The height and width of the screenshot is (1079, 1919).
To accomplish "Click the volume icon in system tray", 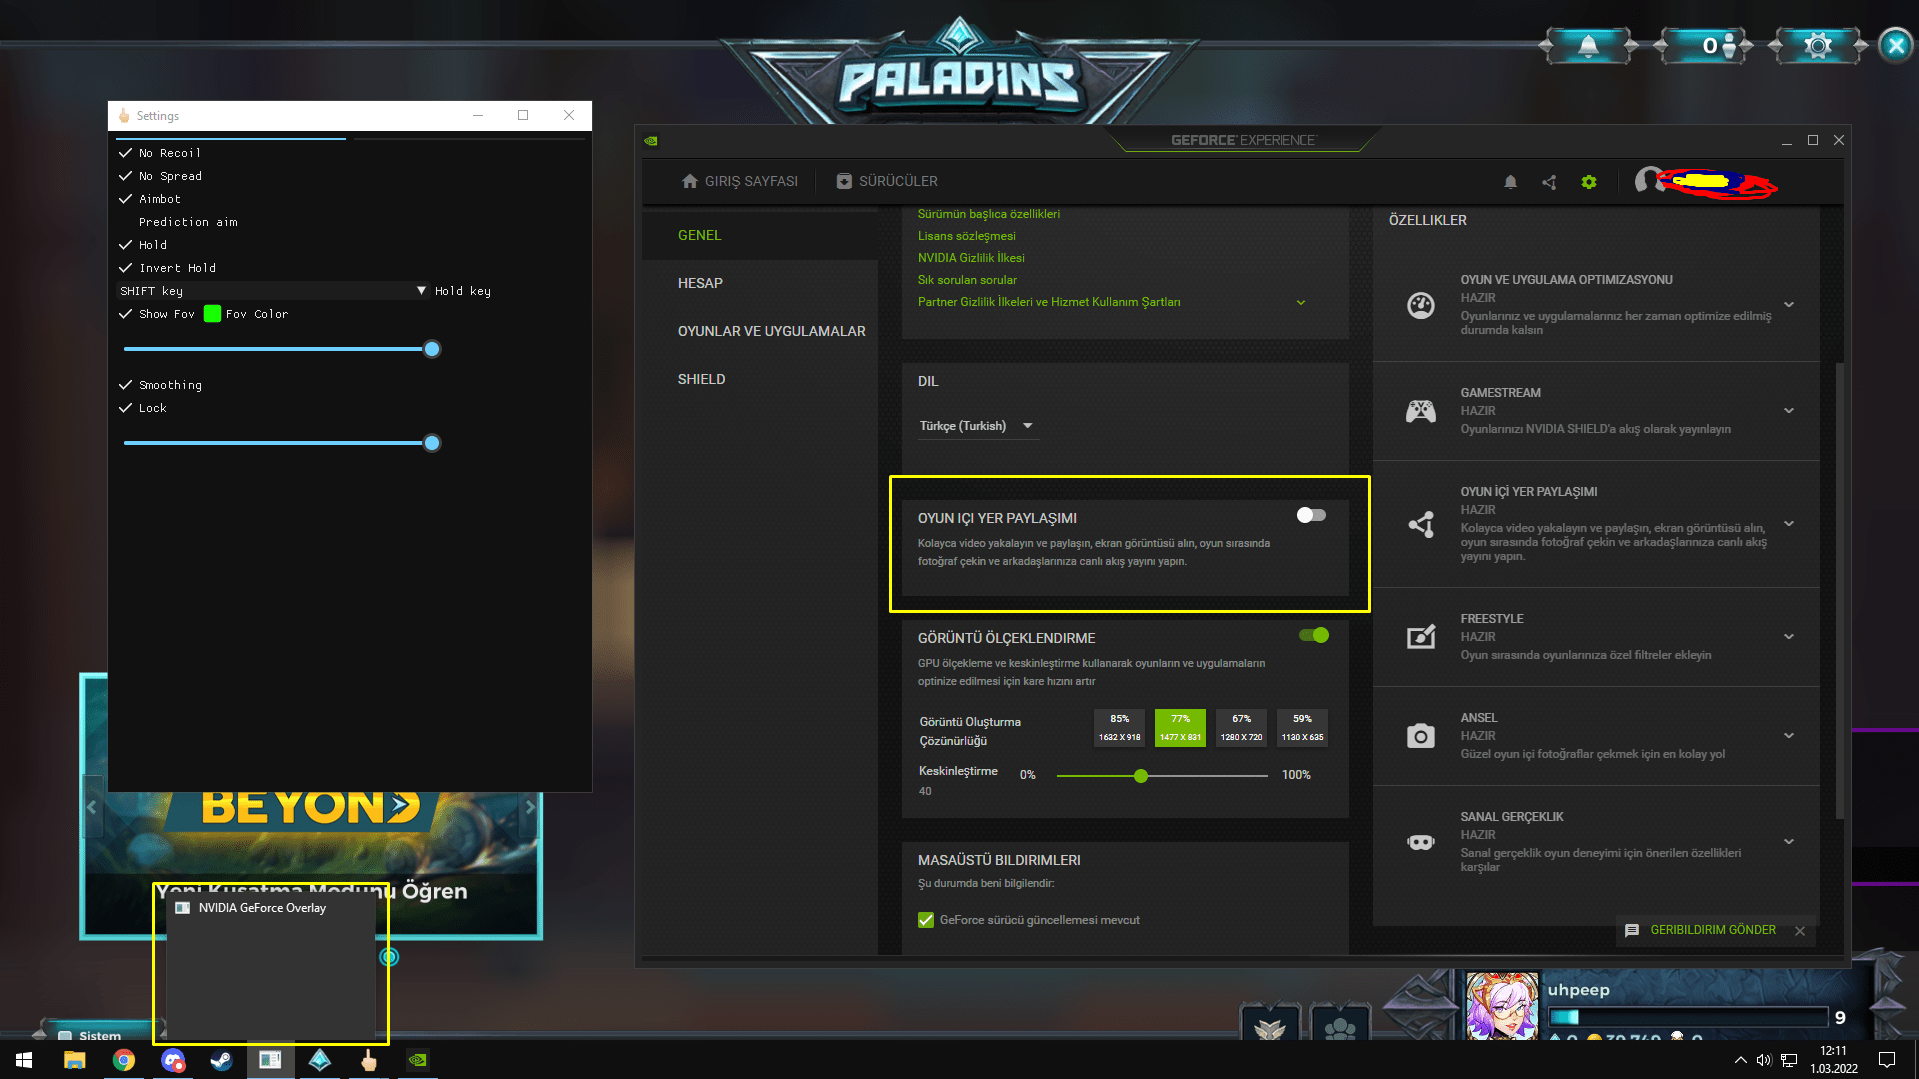I will click(1764, 1060).
